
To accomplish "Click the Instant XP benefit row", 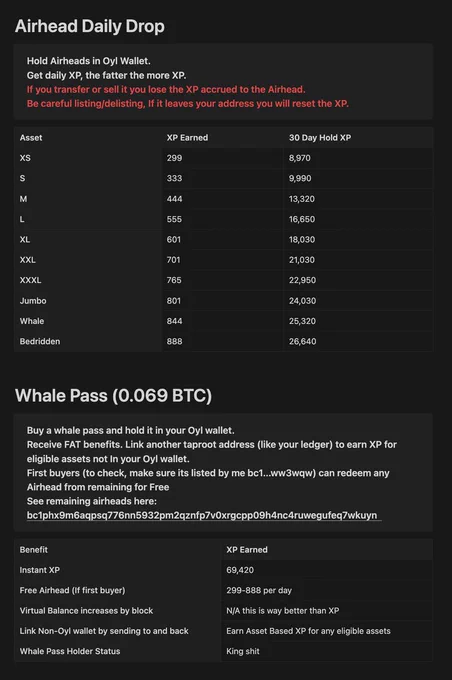I will coord(223,570).
